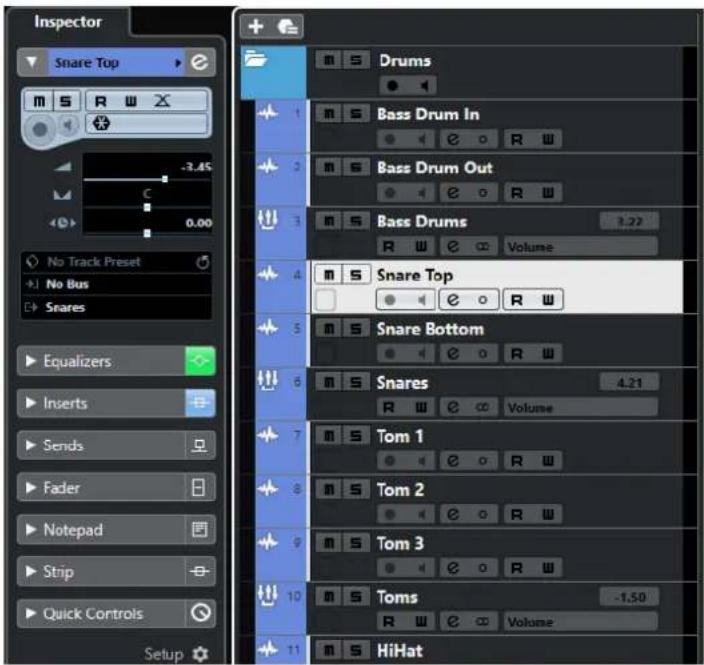
Task: Click the Snares group channel mixer icon
Action: [x=268, y=381]
